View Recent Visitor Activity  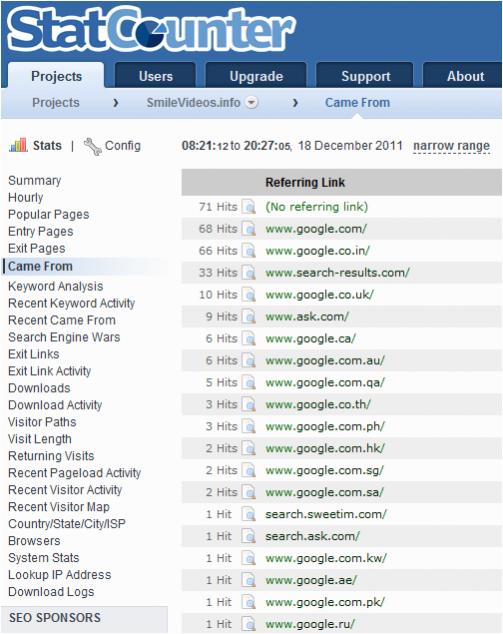[x=65, y=490]
